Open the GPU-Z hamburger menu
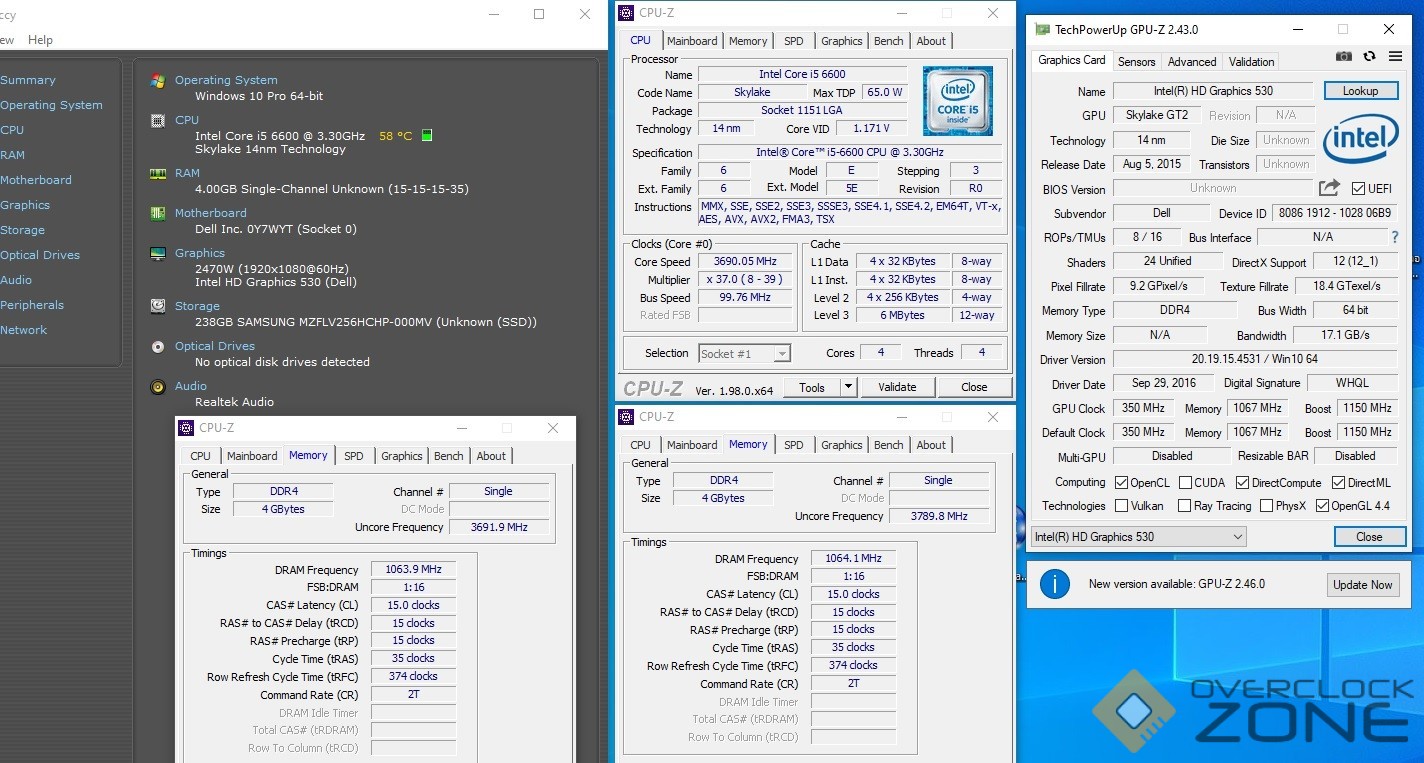Viewport: 1424px width, 763px height. coord(1395,57)
